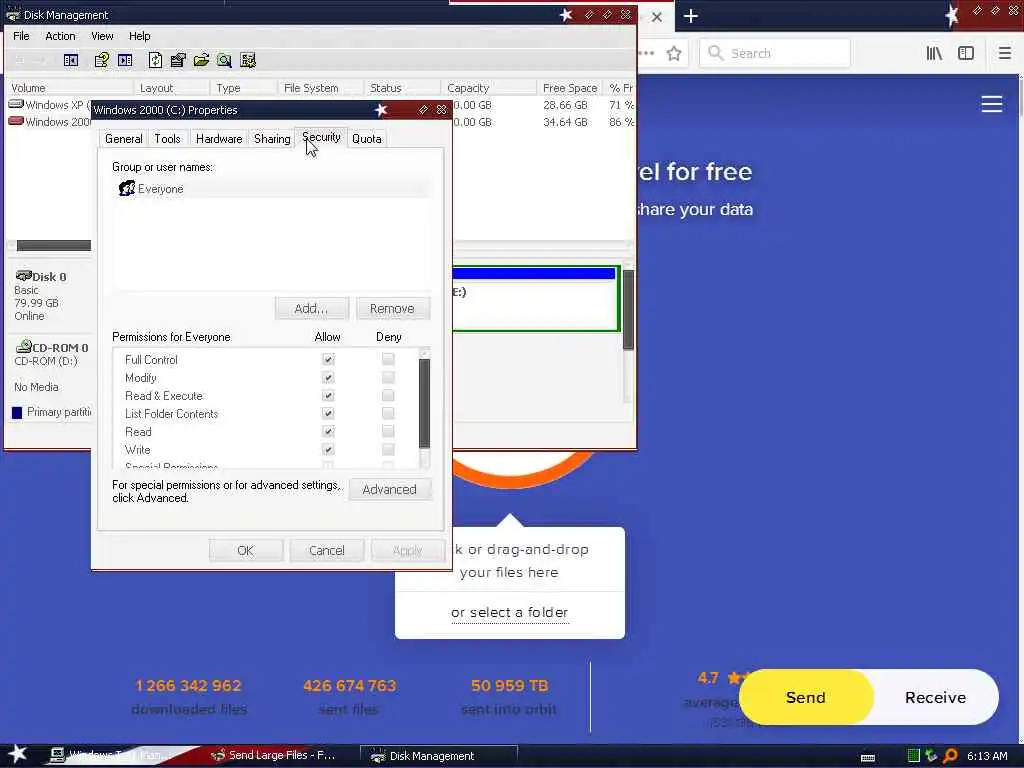Click the Disk Management taskbar button
Viewport: 1024px width, 768px height.
[439, 756]
